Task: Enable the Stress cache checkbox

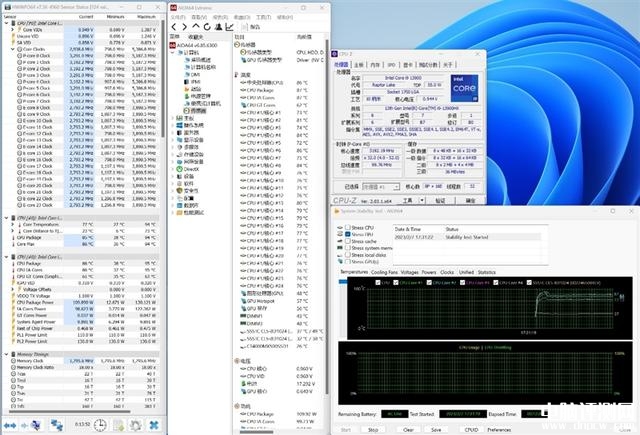Action: [x=348, y=241]
